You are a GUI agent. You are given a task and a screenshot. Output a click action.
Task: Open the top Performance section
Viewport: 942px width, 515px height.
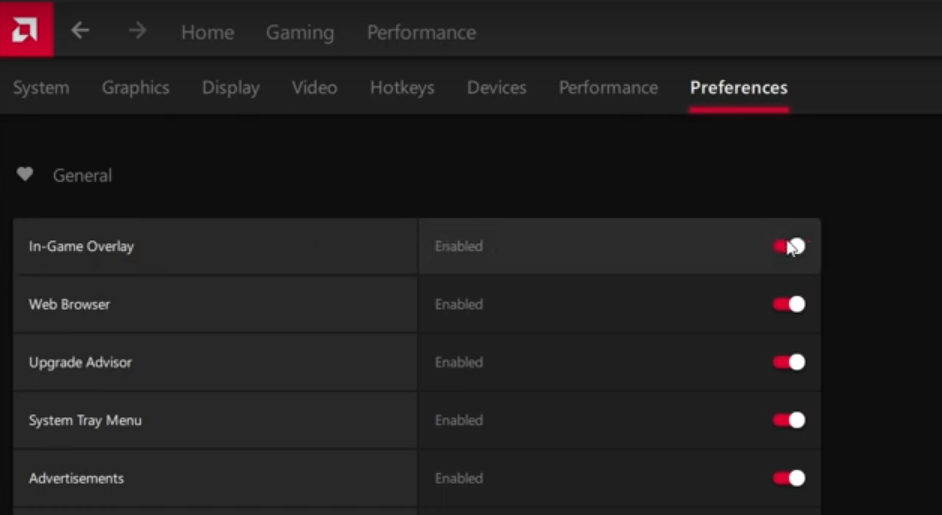click(421, 32)
